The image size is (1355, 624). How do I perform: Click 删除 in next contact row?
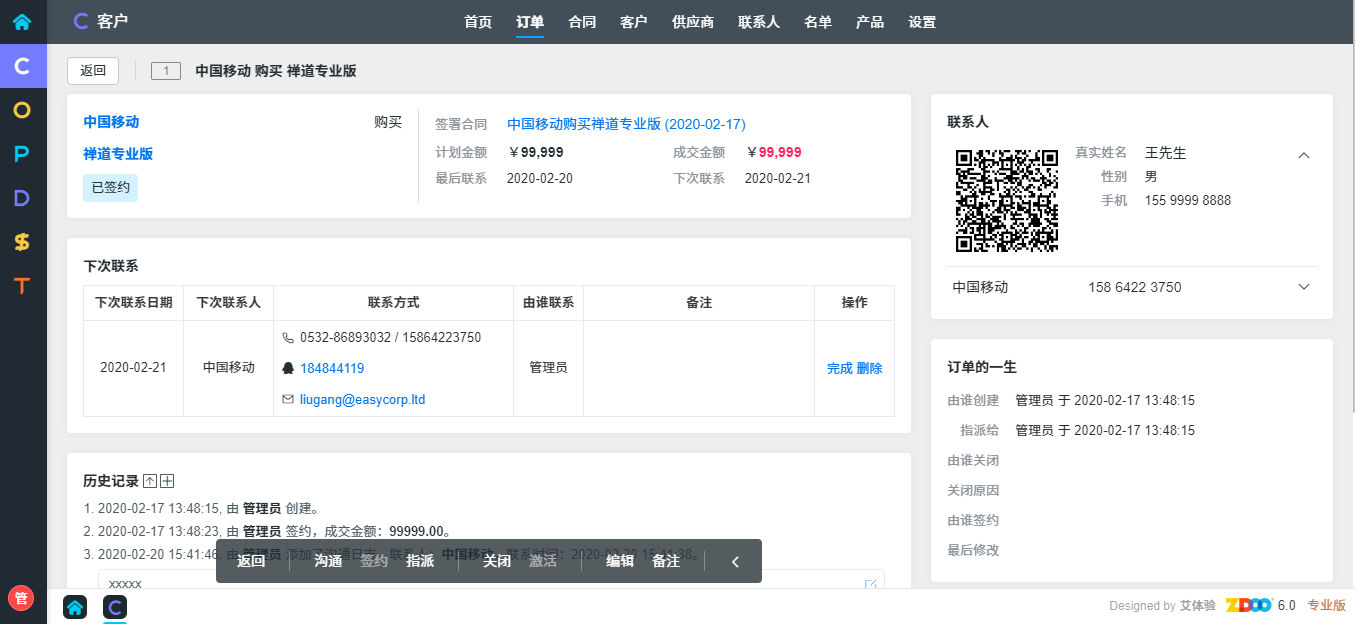[870, 368]
